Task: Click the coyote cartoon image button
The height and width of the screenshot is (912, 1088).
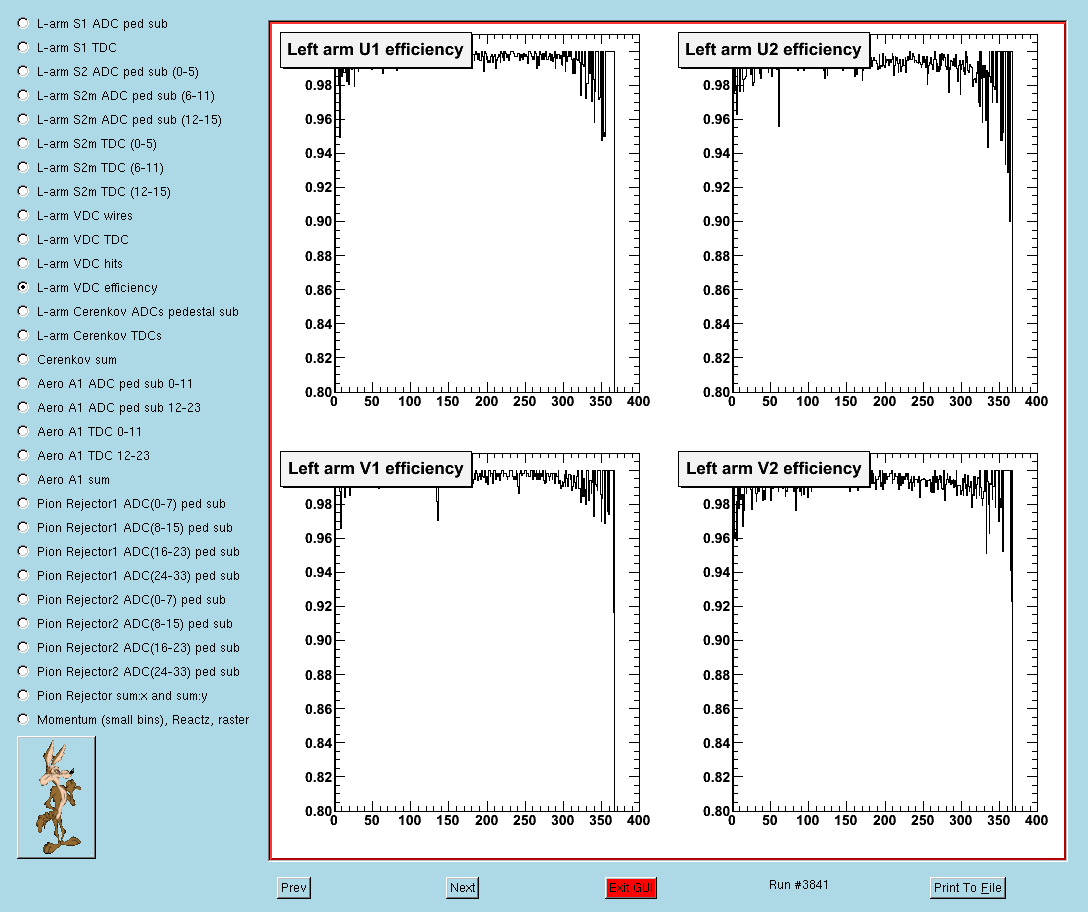Action: pyautogui.click(x=56, y=797)
